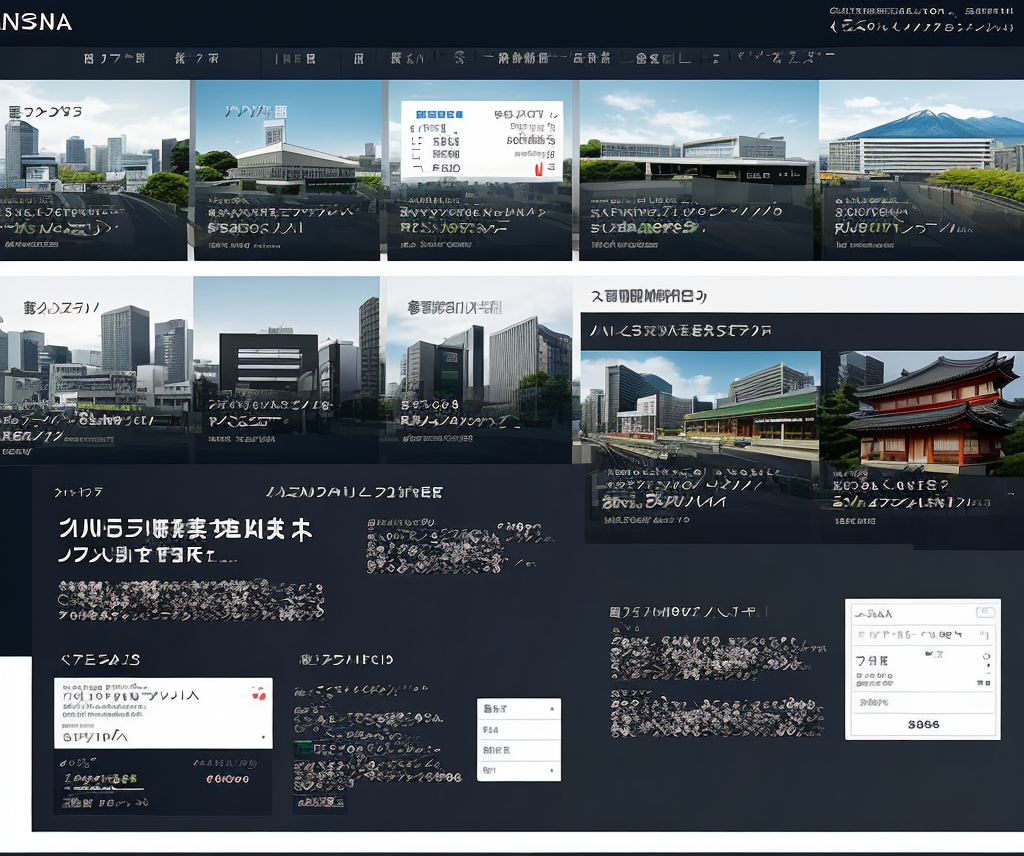Viewport: 1024px width, 856px height.
Task: Expand the last row of the small white dropdown list
Action: tap(518, 770)
